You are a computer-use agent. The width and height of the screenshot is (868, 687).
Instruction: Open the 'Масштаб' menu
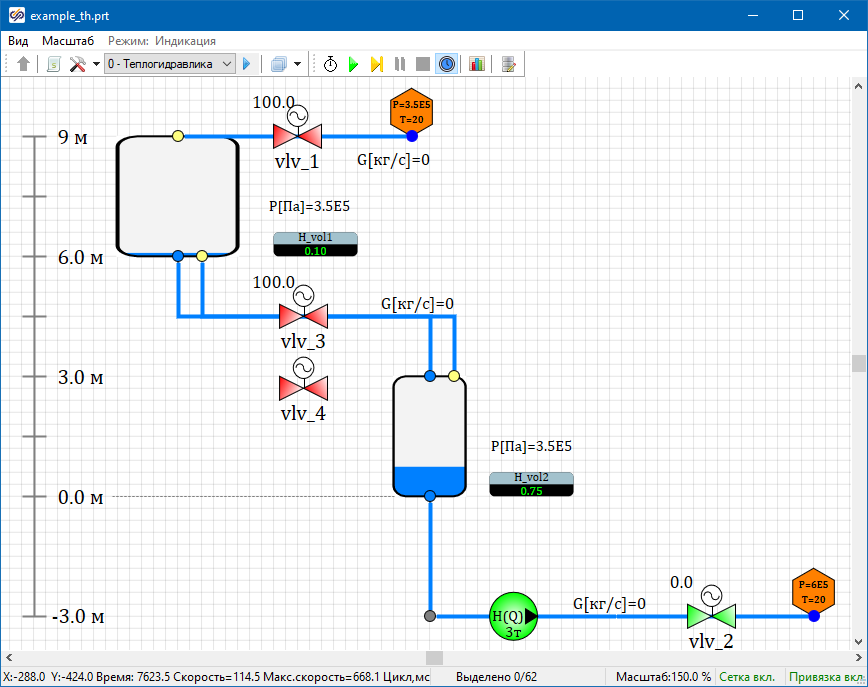68,41
